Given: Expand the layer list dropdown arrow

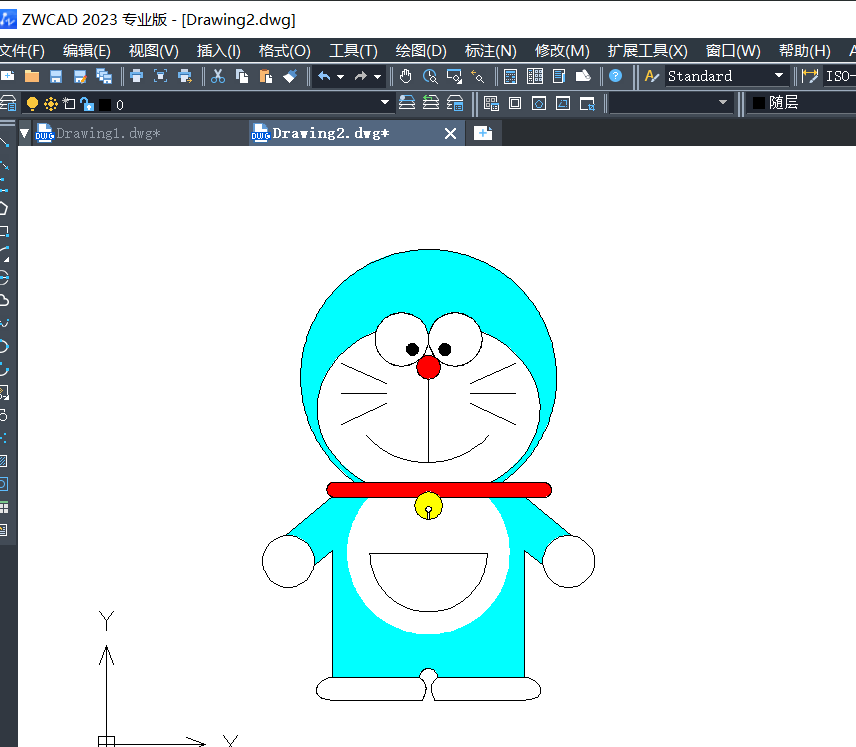Looking at the screenshot, I should [x=384, y=103].
